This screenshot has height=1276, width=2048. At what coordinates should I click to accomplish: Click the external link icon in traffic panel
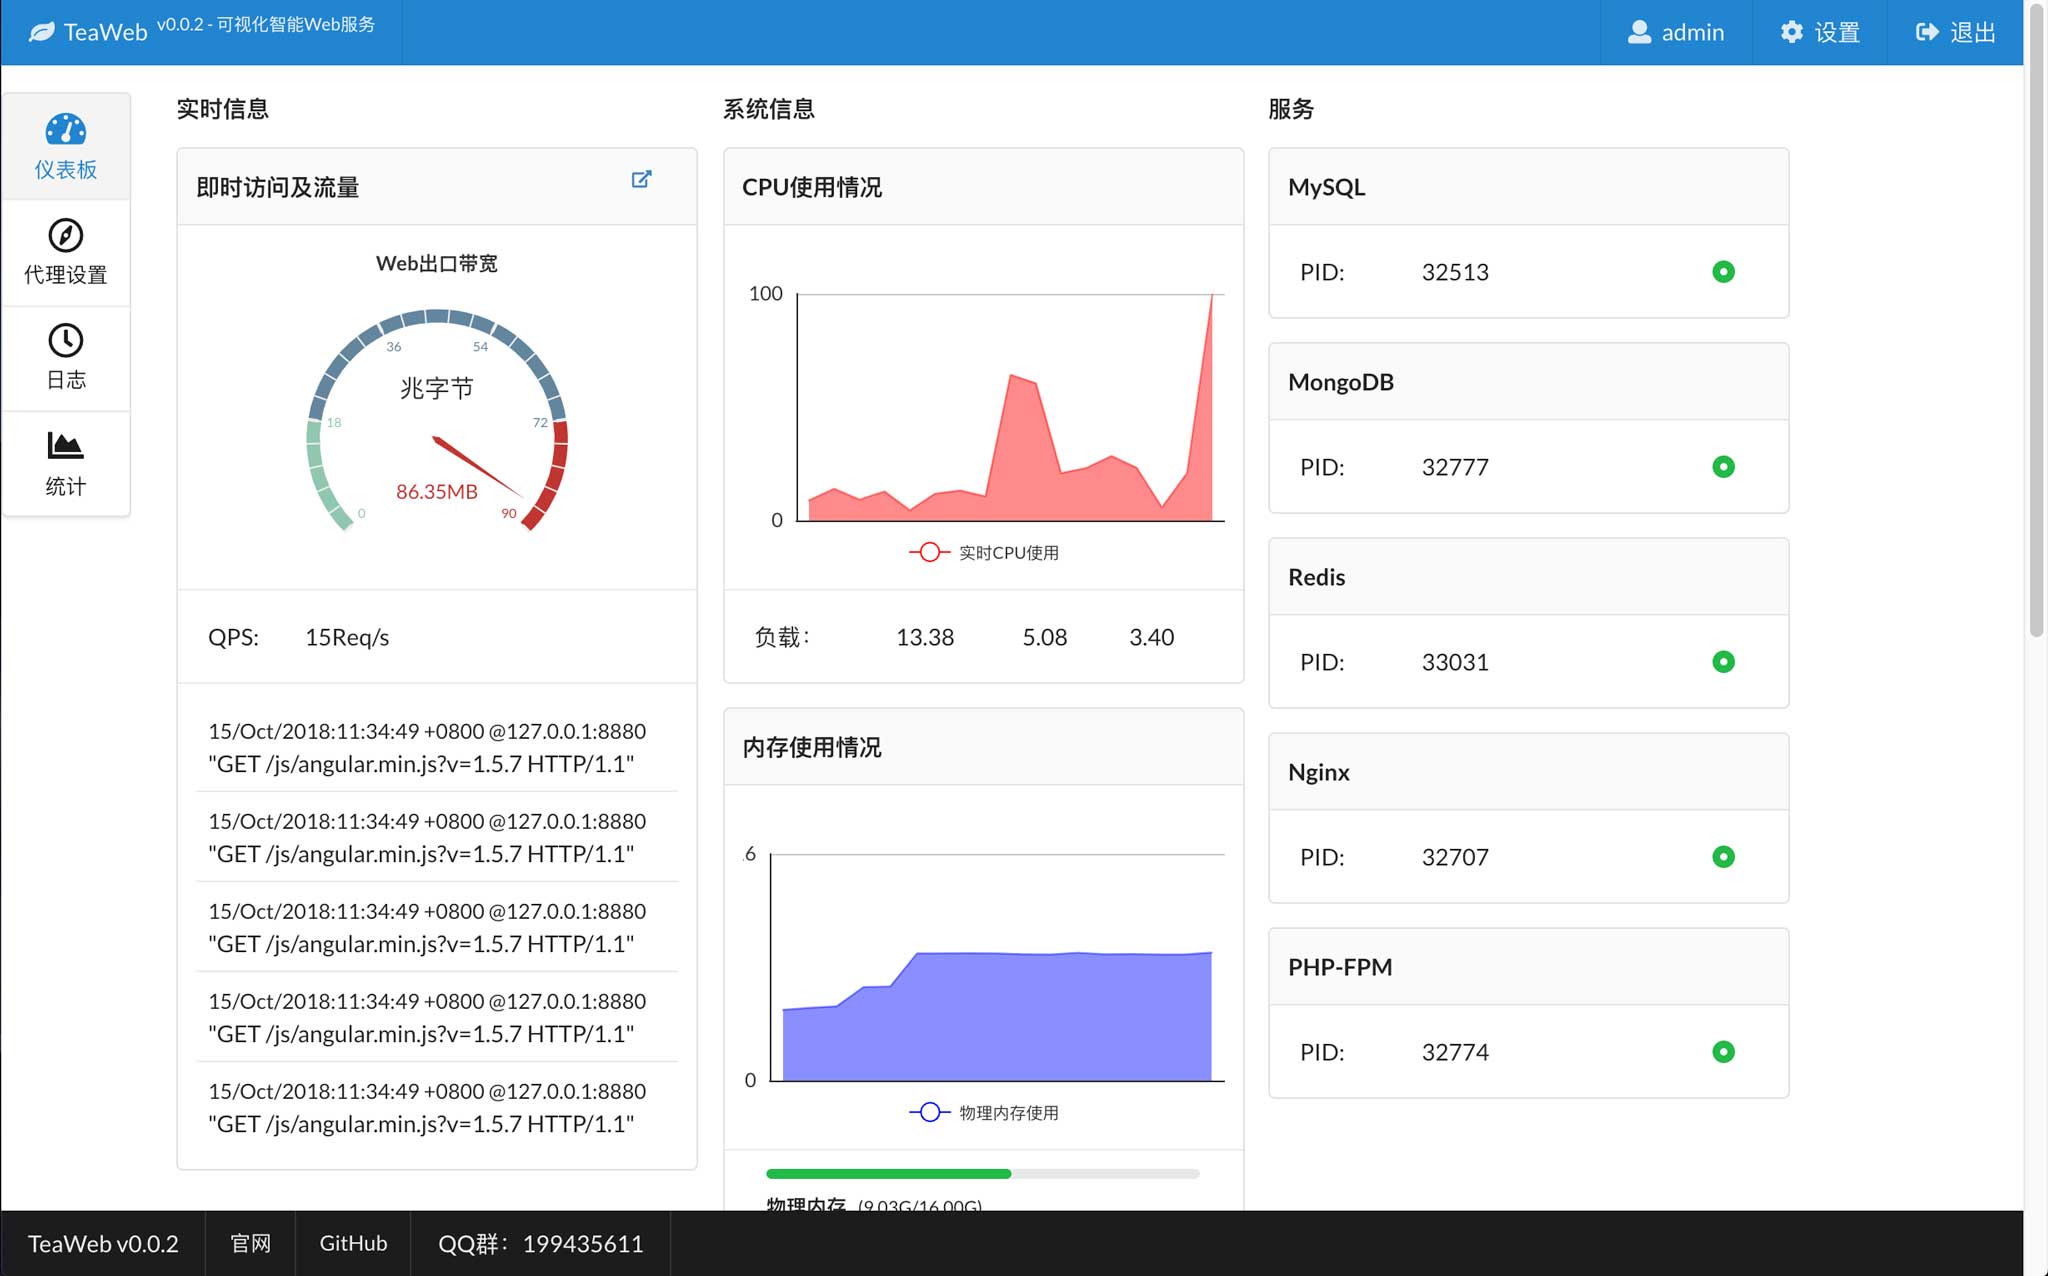coord(642,179)
